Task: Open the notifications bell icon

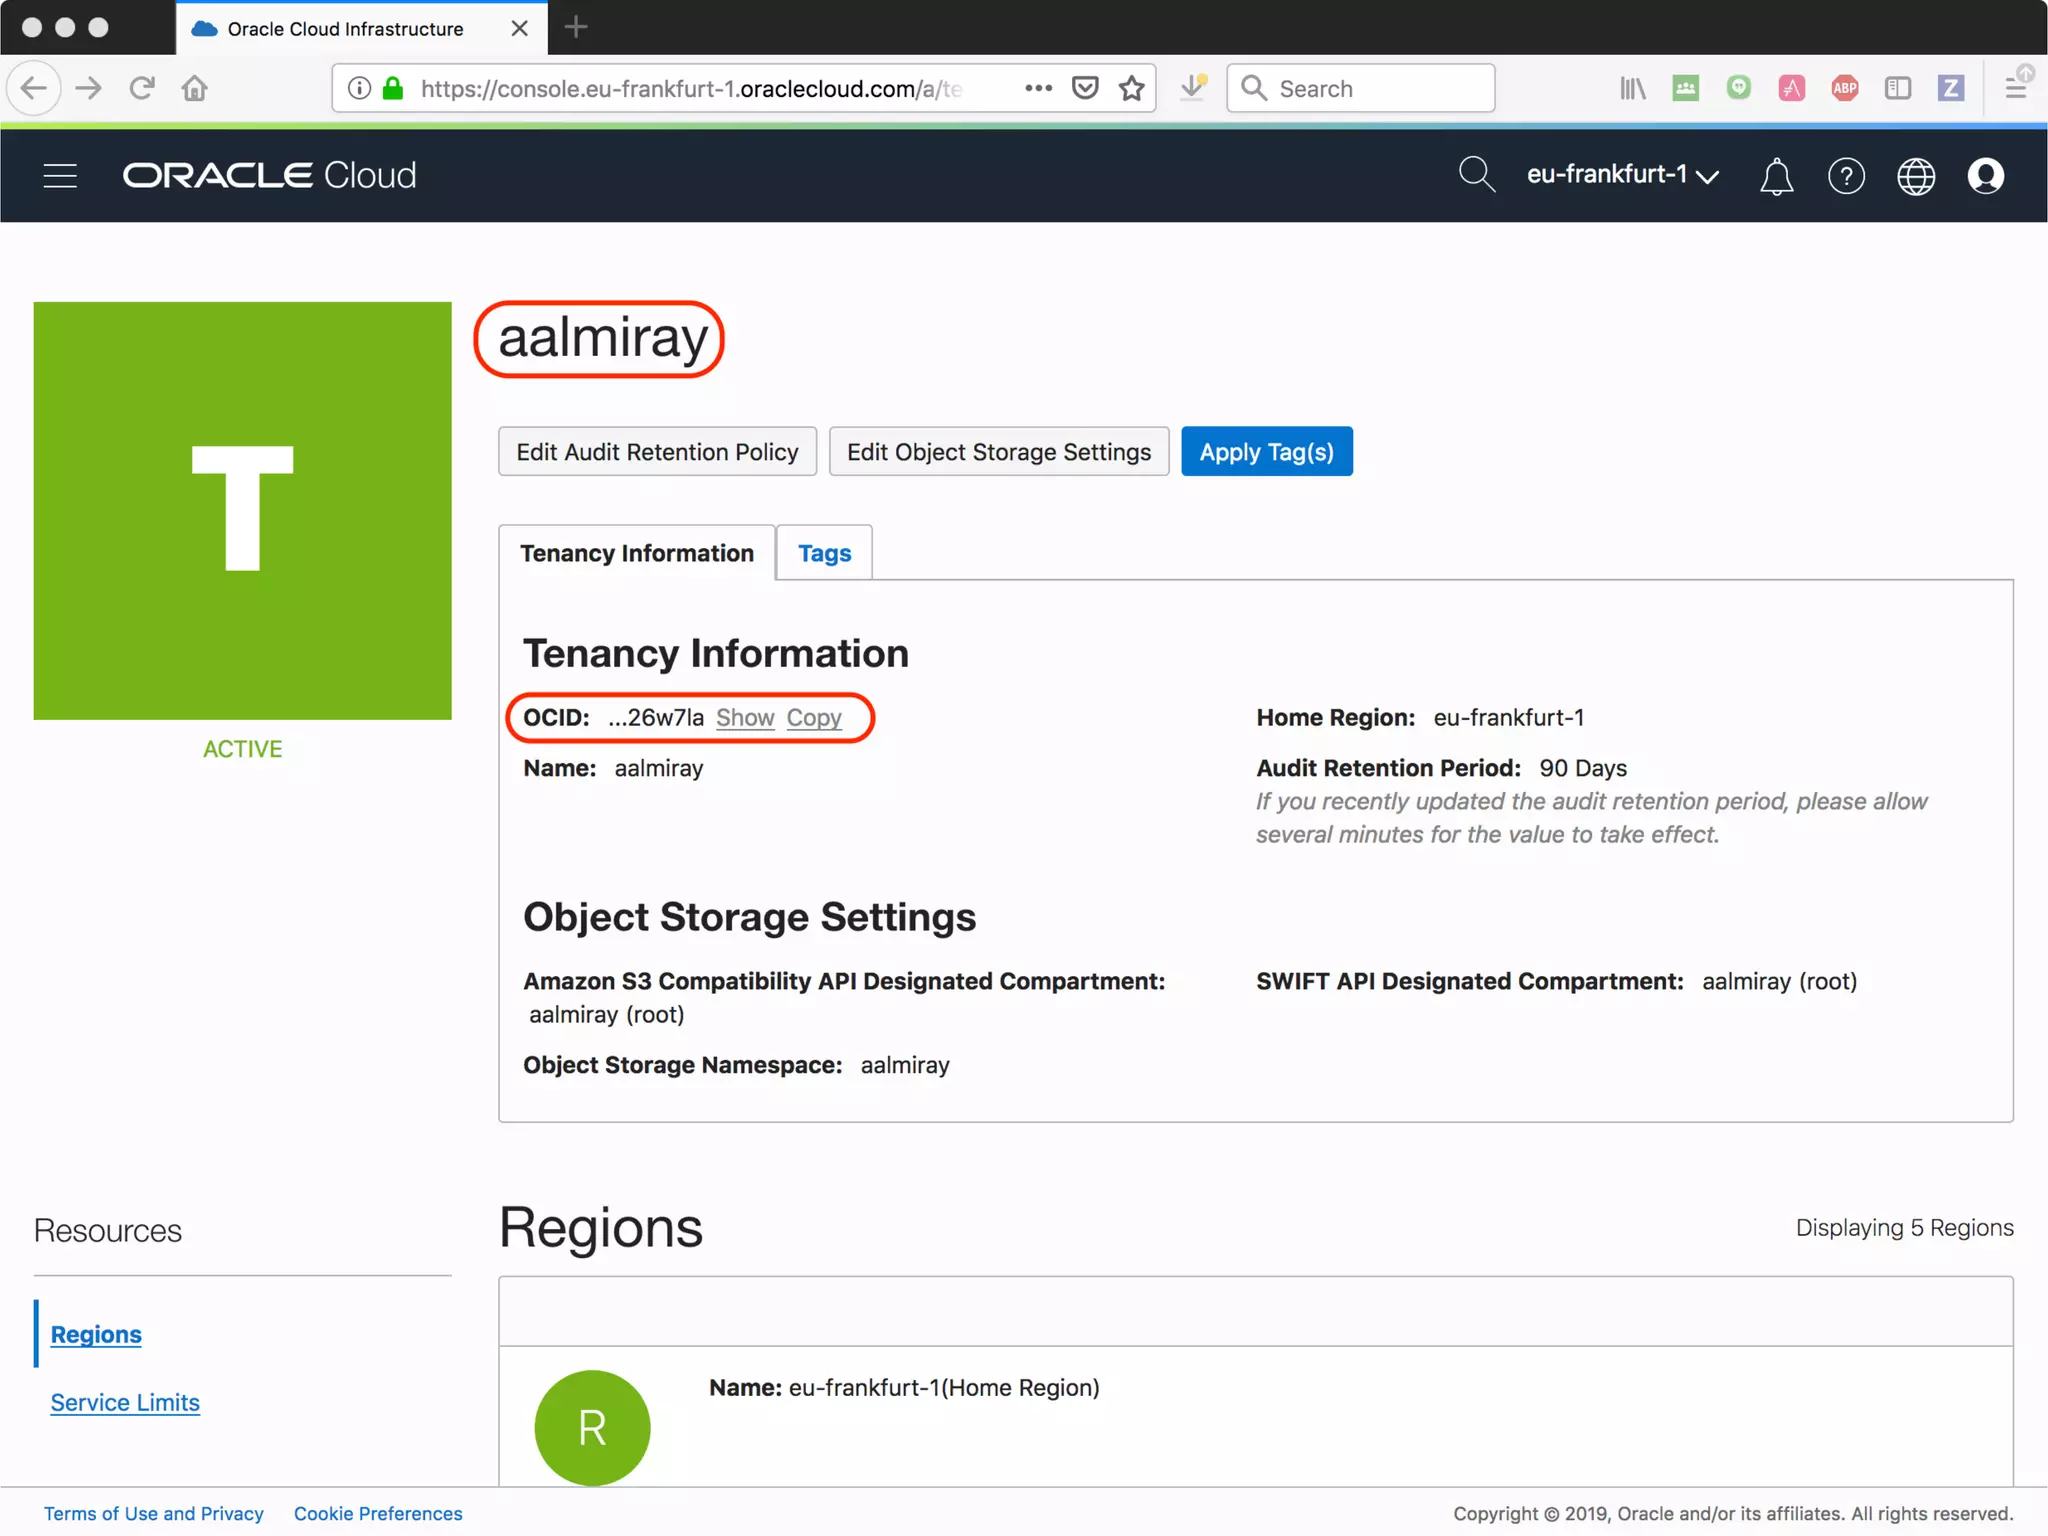Action: [1776, 176]
